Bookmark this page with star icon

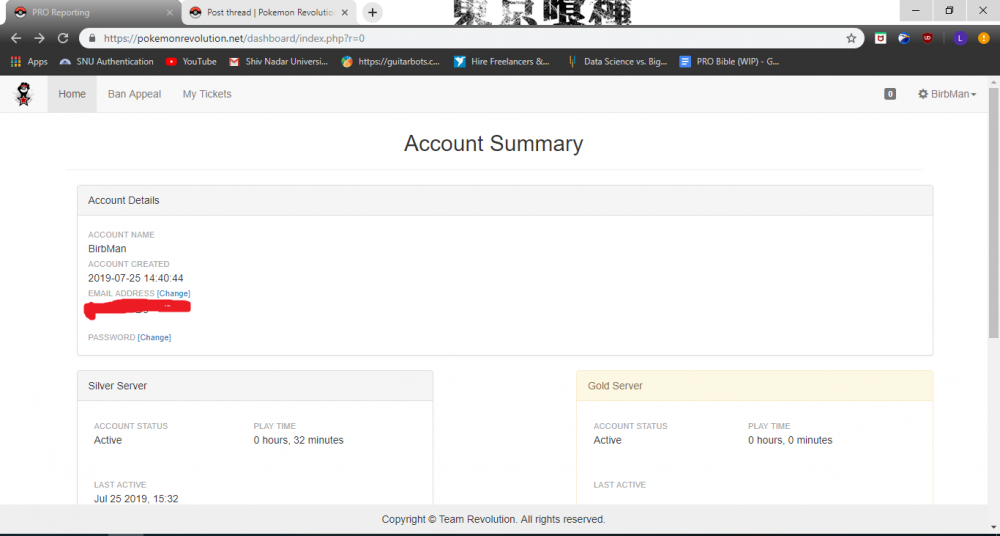point(851,38)
